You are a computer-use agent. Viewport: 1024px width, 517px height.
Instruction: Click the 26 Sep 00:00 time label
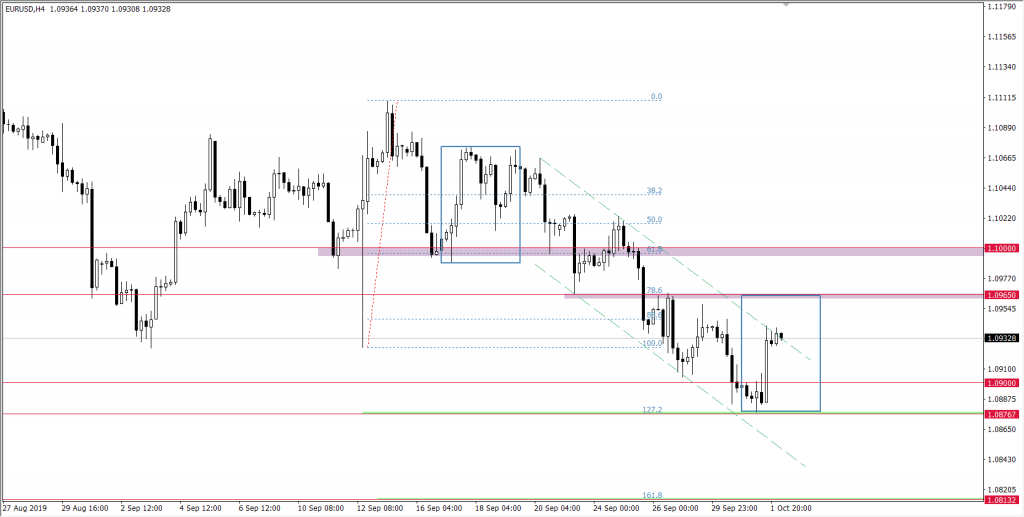click(677, 508)
